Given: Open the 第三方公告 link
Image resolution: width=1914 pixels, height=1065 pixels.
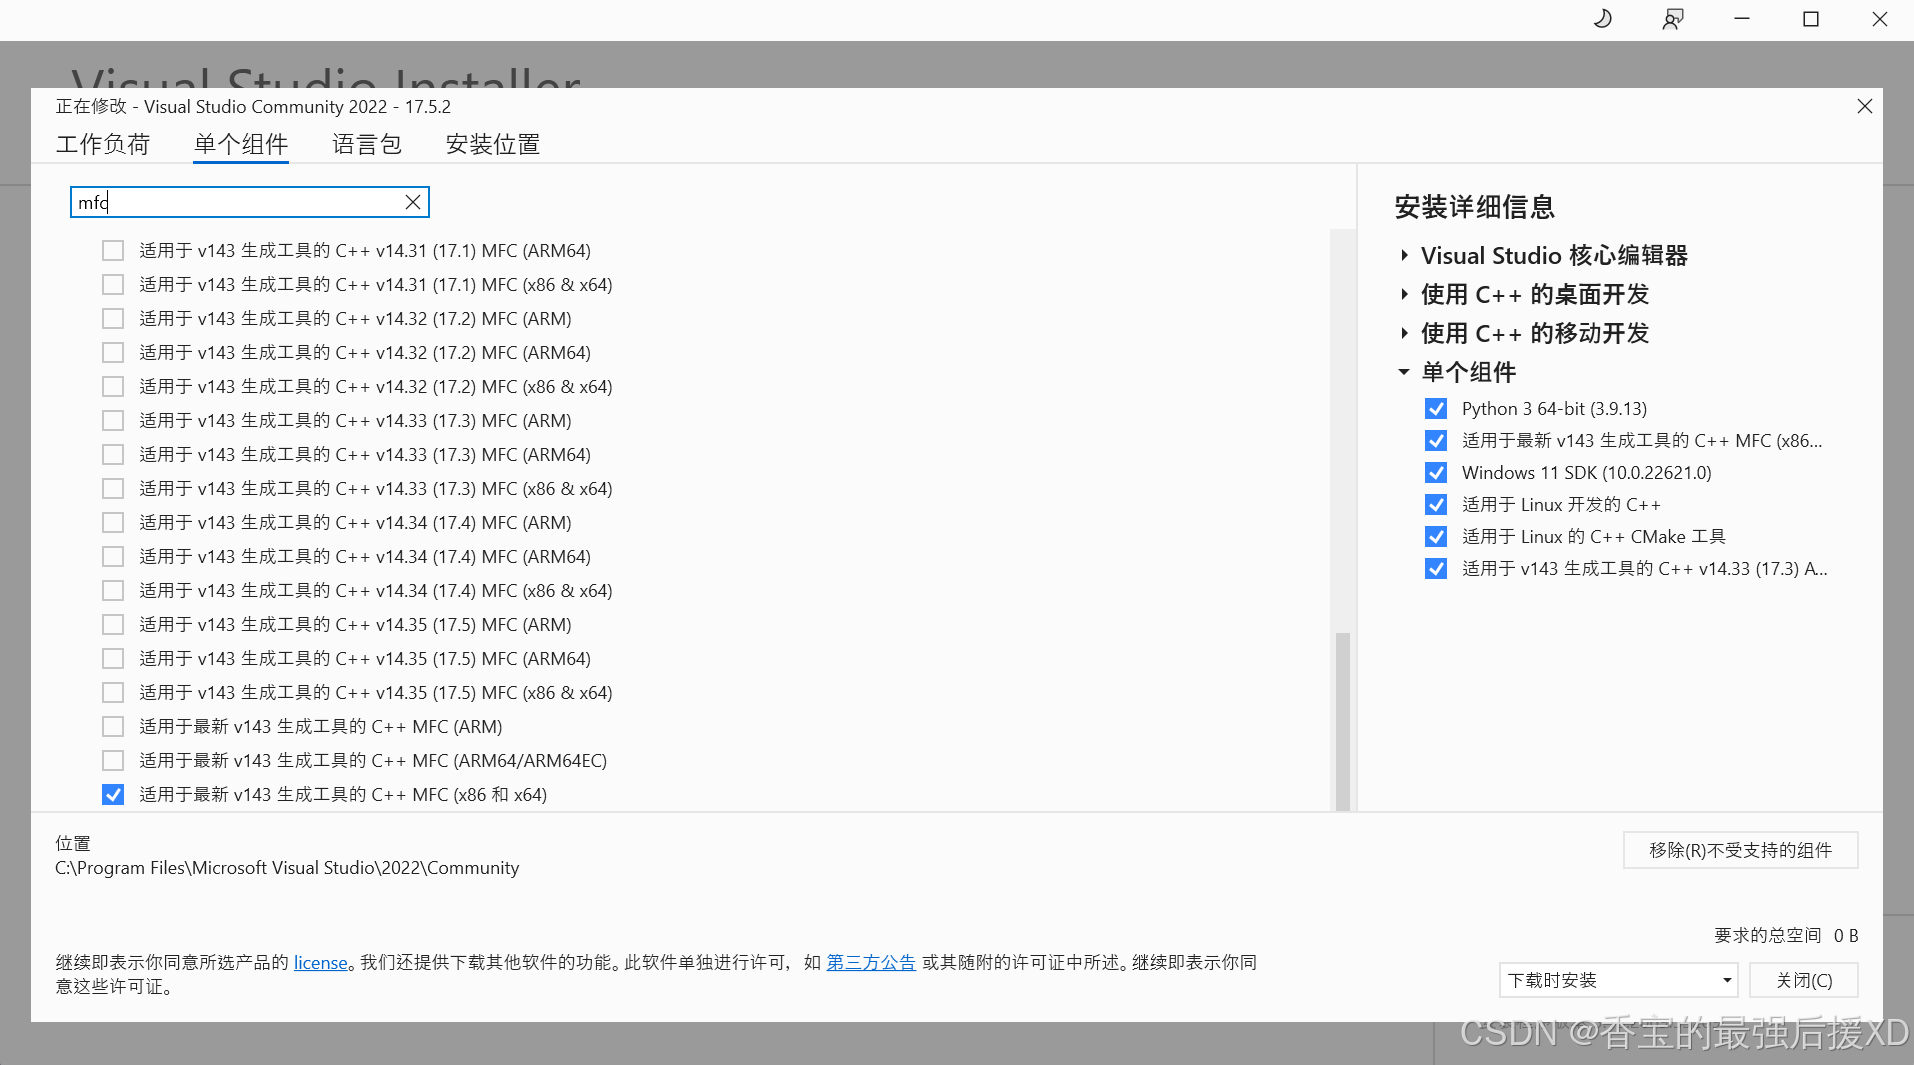Looking at the screenshot, I should tap(871, 962).
